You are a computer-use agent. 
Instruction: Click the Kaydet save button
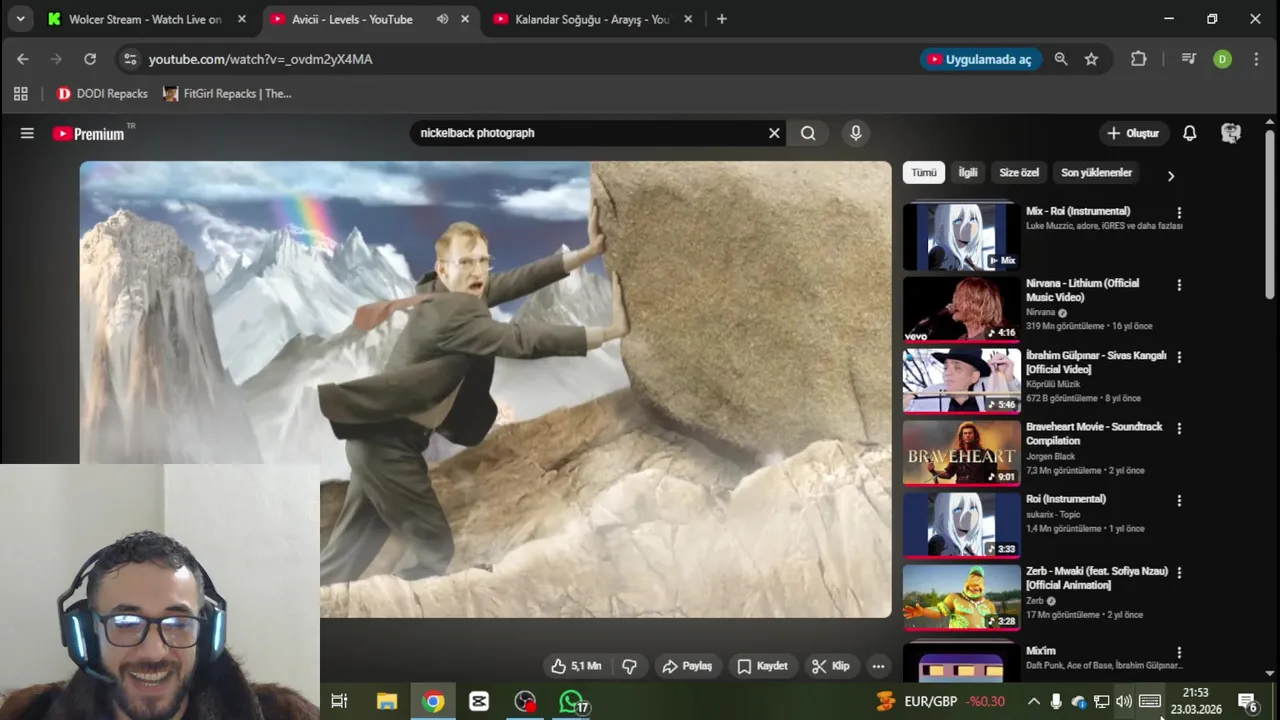click(x=762, y=666)
